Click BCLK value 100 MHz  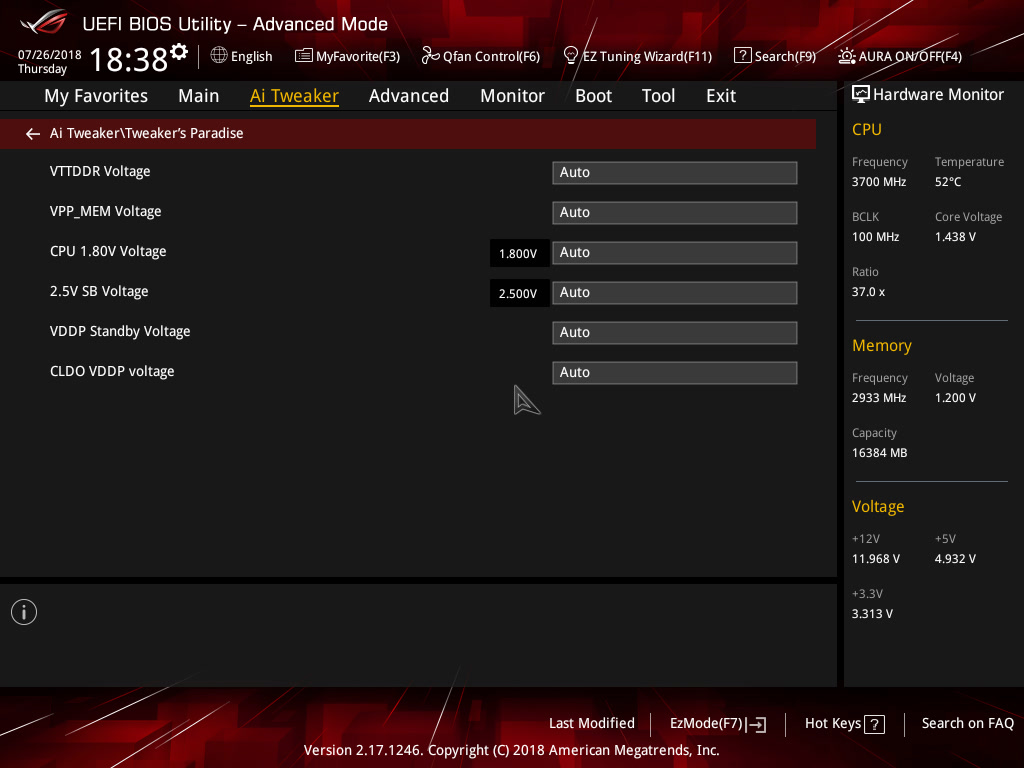875,237
